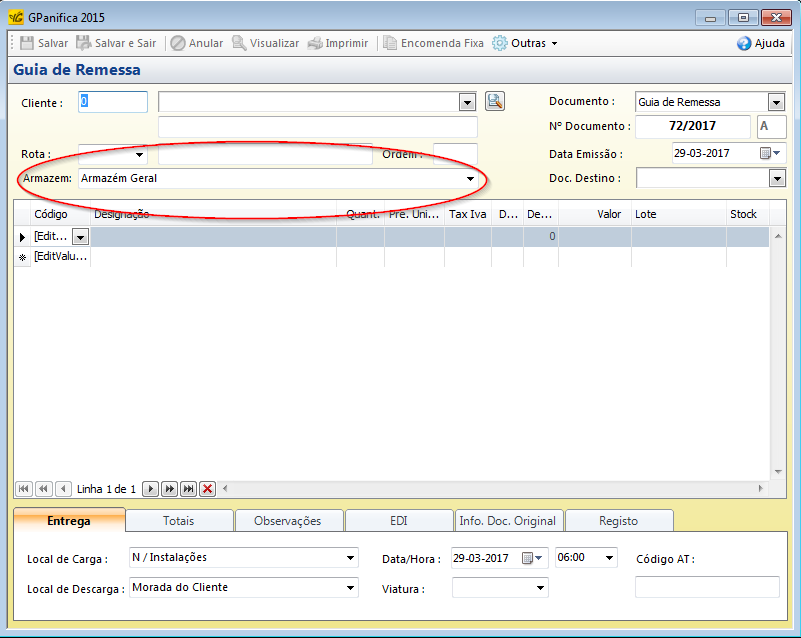The height and width of the screenshot is (638, 801).
Task: Open the Visualizar preview icon
Action: pos(239,43)
